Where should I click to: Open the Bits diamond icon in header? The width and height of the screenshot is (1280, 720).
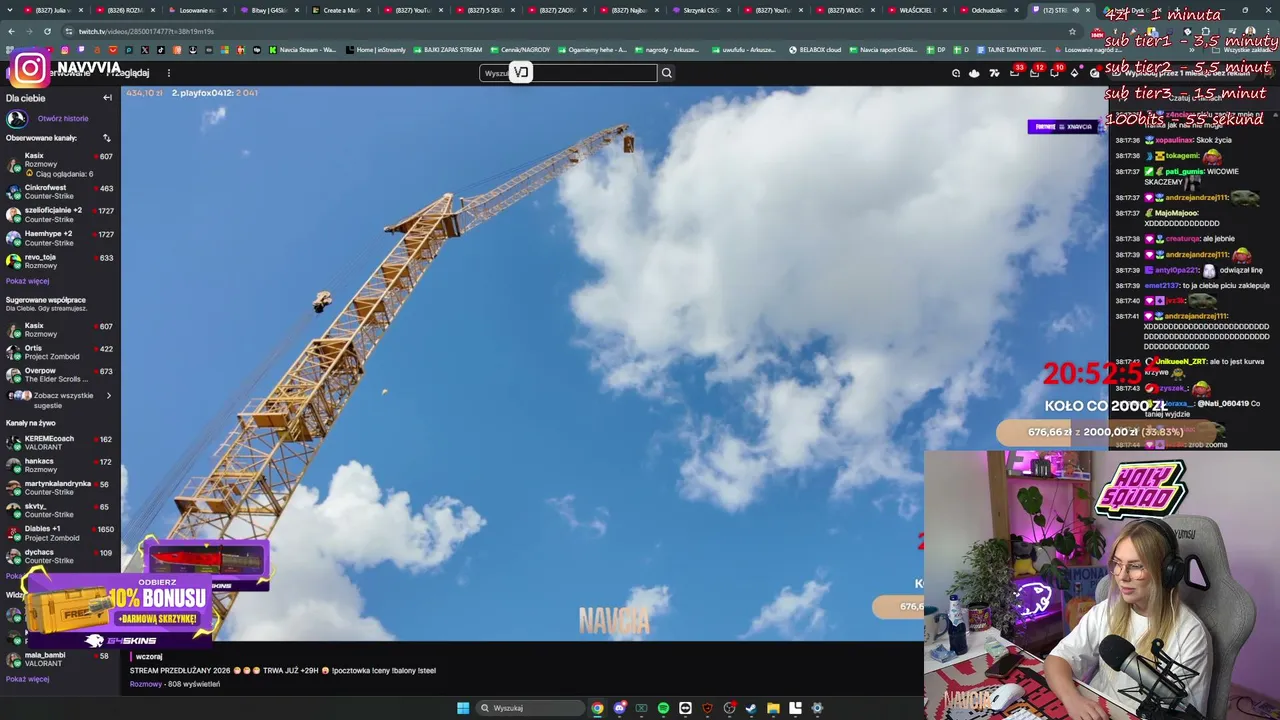(1075, 73)
